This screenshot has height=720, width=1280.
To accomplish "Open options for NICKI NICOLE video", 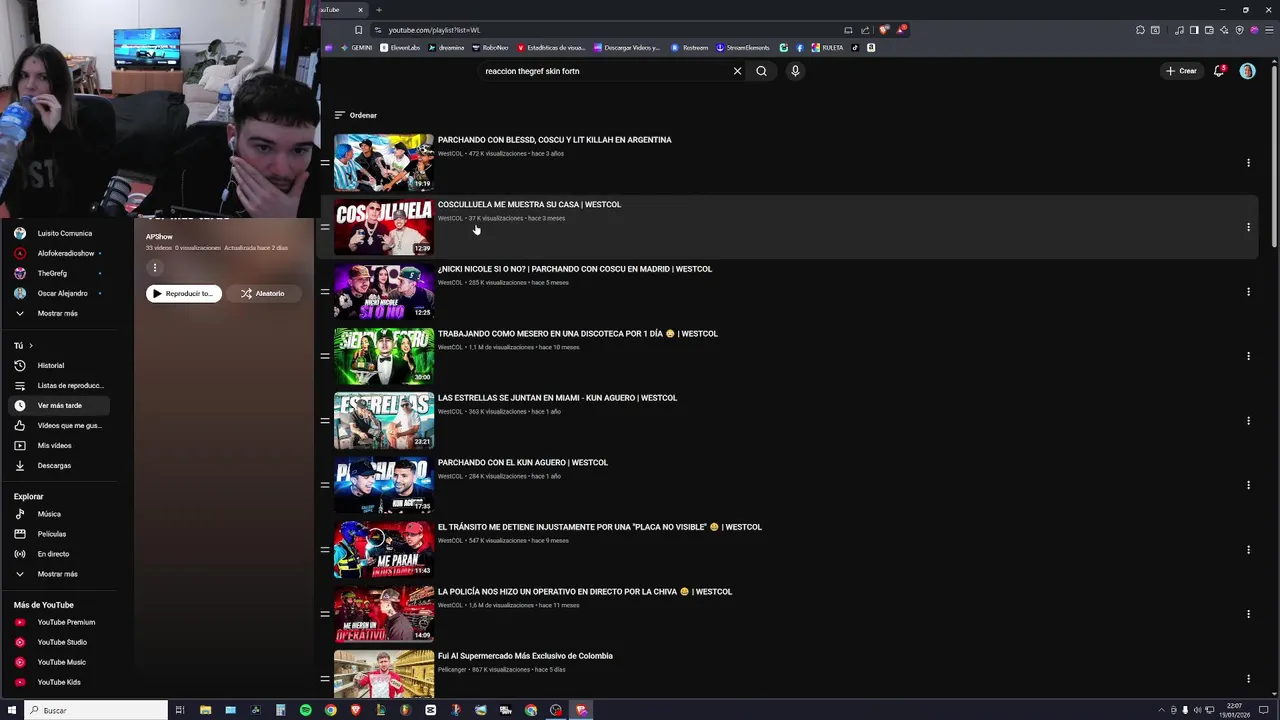I will (x=1248, y=292).
